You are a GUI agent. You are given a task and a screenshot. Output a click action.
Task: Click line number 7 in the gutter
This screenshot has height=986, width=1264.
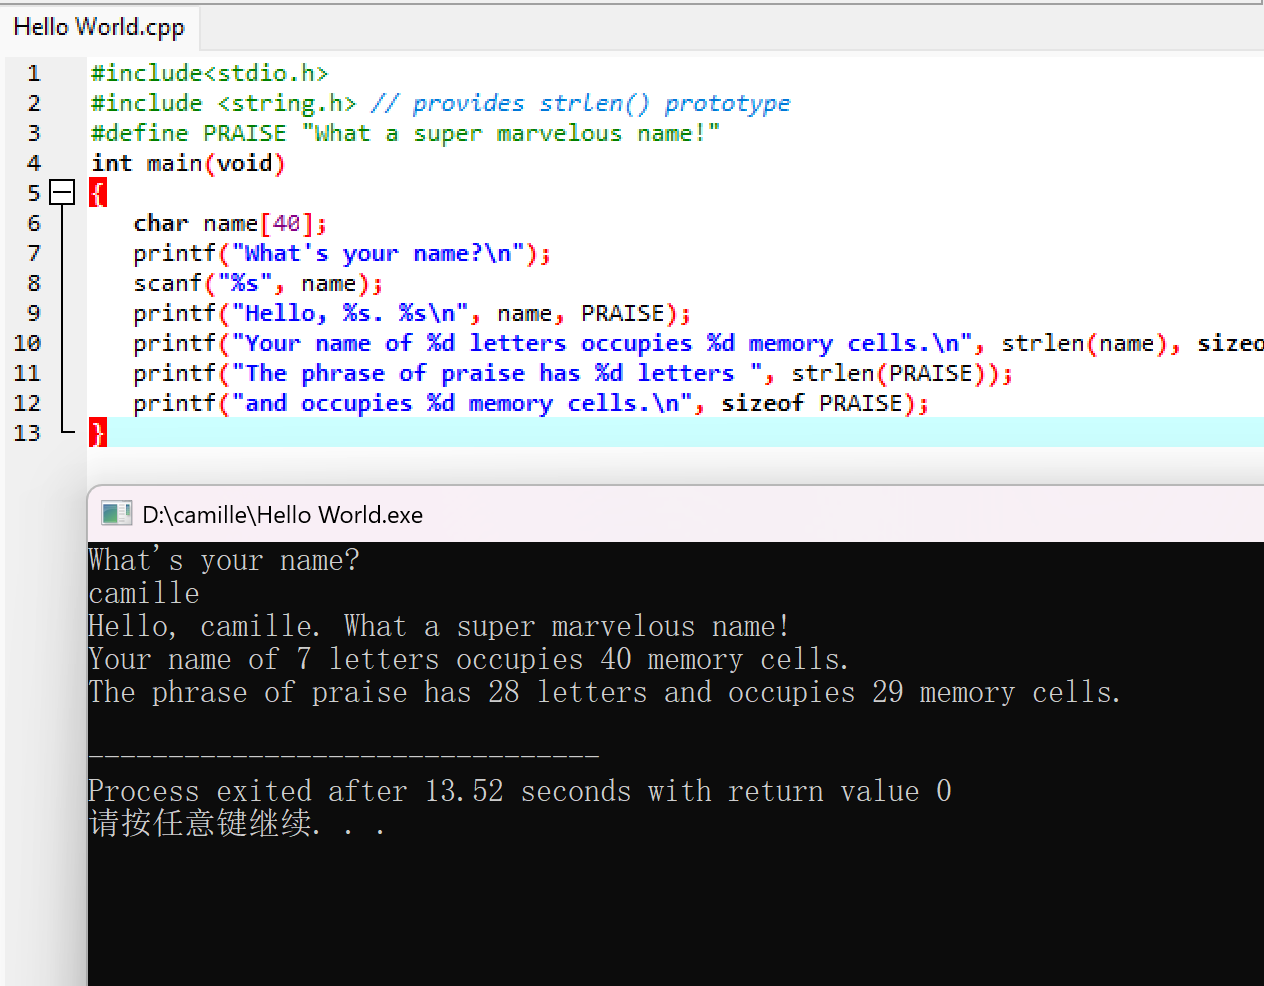[34, 253]
